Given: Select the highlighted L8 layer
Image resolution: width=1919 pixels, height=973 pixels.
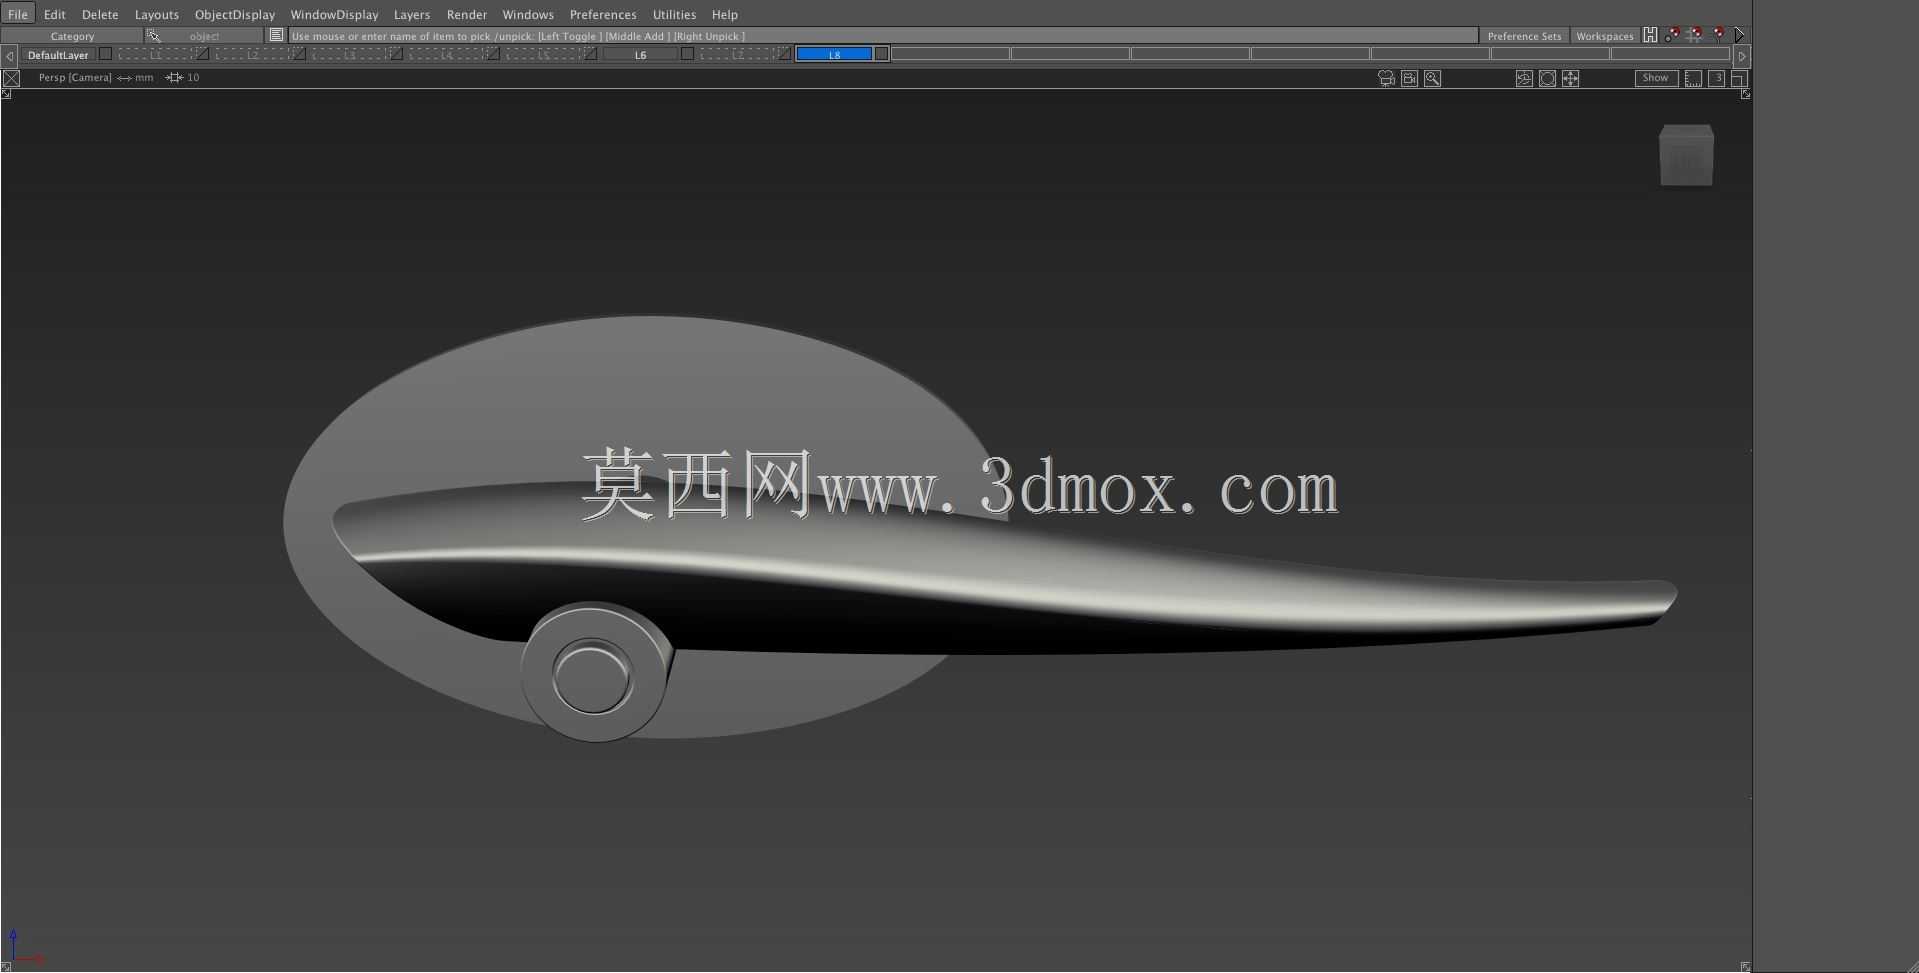Looking at the screenshot, I should coord(834,55).
